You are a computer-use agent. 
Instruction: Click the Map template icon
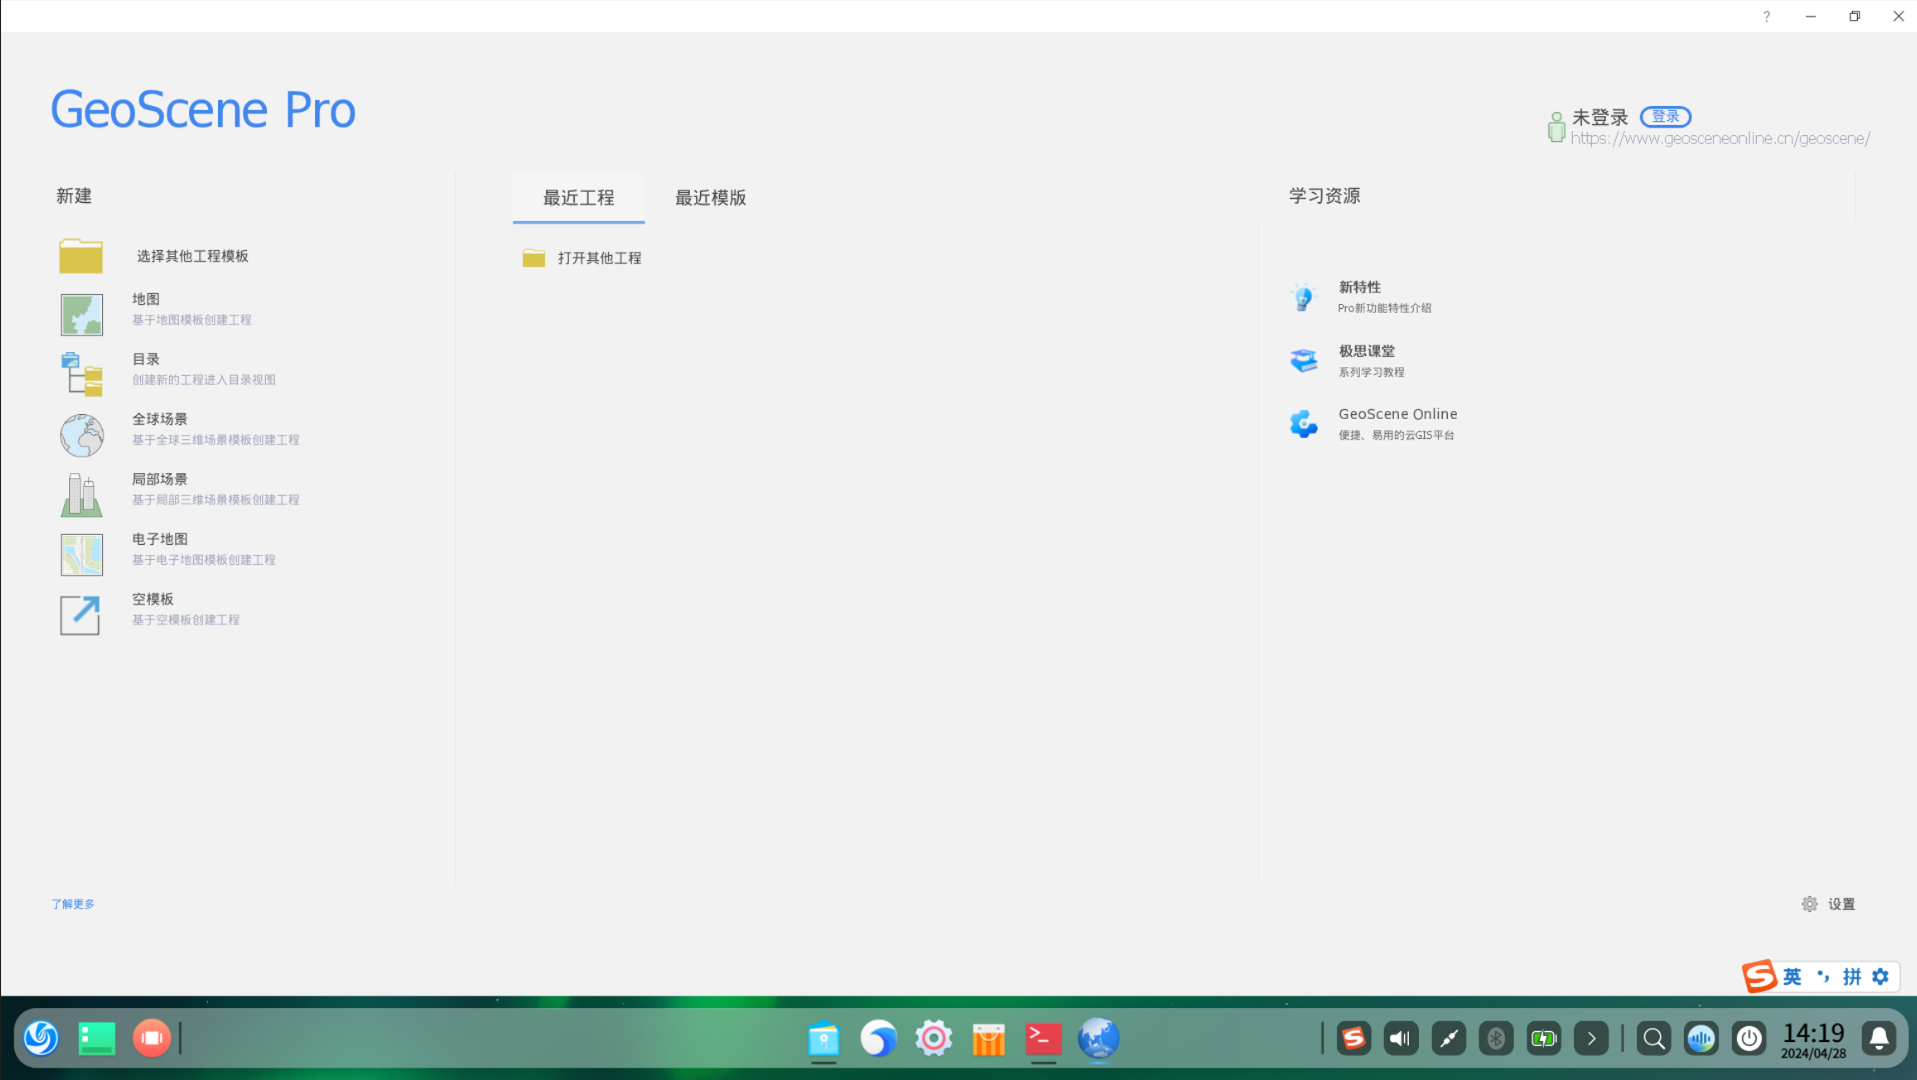click(x=81, y=314)
